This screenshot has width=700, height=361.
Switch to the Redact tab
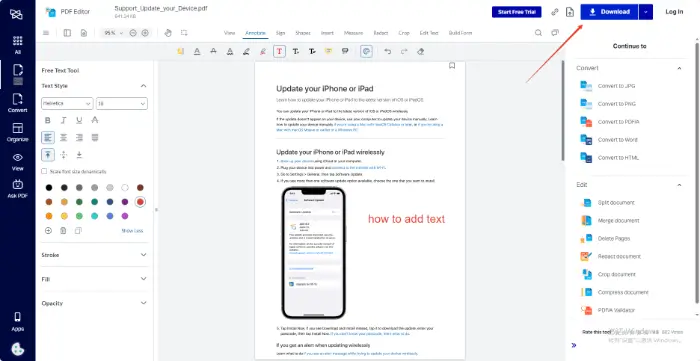point(381,33)
